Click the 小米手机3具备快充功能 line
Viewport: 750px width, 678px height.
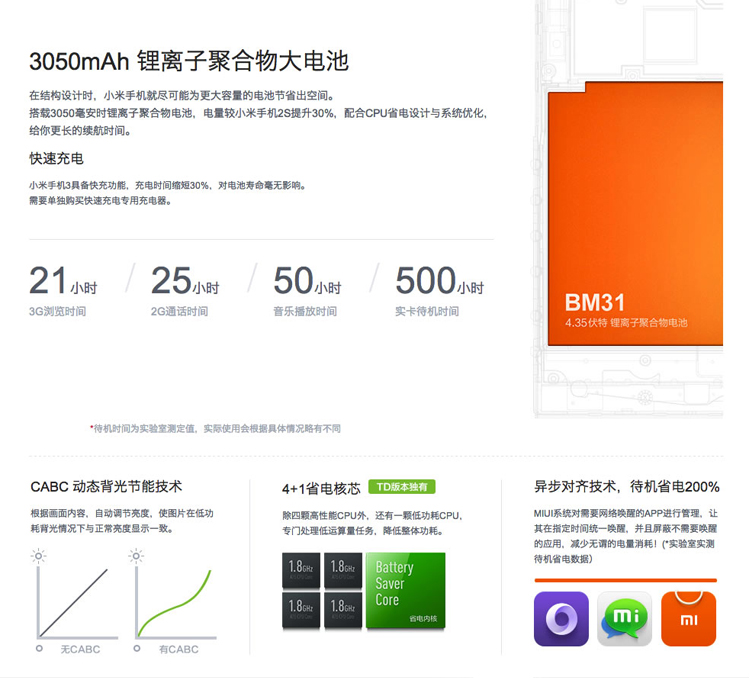click(x=167, y=186)
